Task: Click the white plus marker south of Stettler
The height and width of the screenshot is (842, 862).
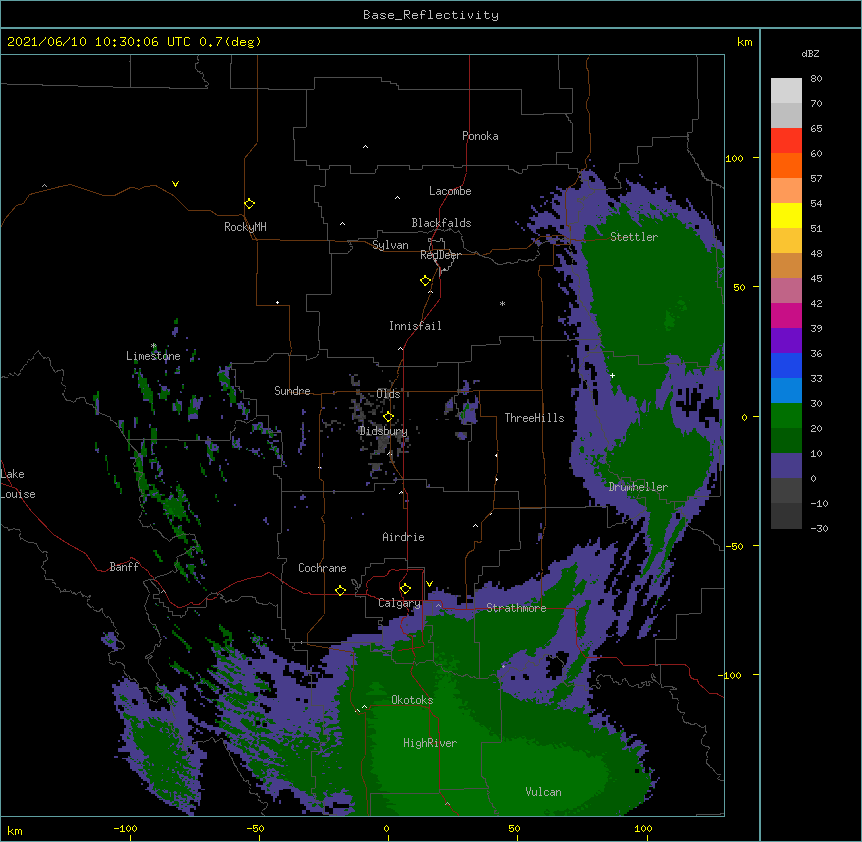Action: click(612, 375)
